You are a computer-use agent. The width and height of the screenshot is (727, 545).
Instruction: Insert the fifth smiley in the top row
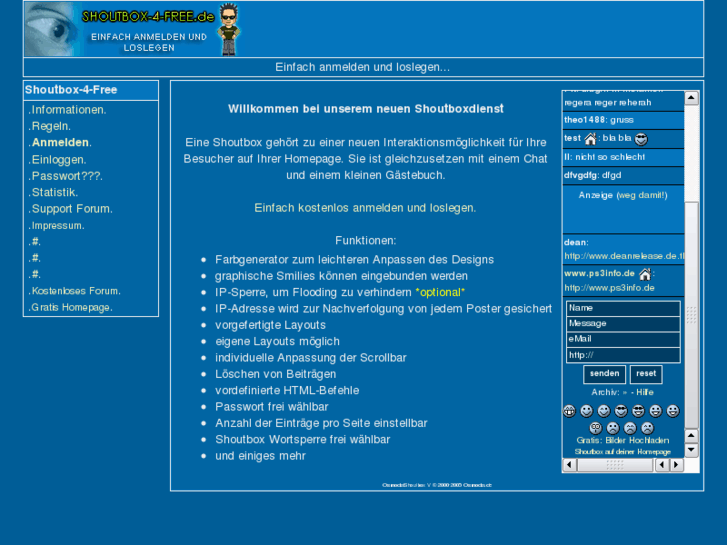tap(638, 411)
